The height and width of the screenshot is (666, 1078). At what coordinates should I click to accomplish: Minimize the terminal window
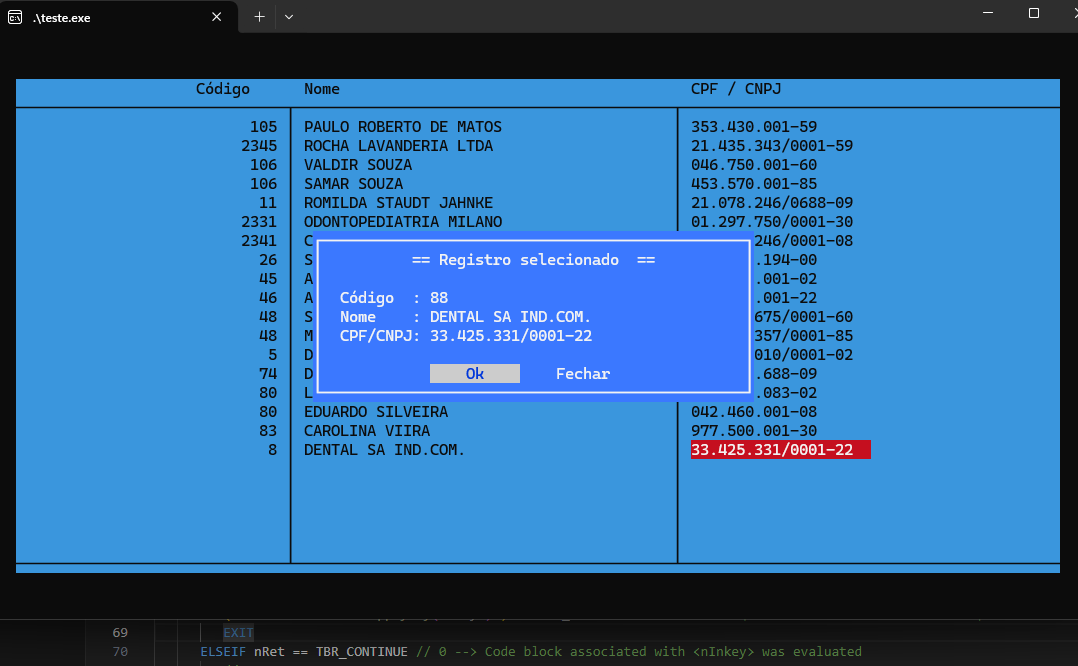click(x=987, y=14)
